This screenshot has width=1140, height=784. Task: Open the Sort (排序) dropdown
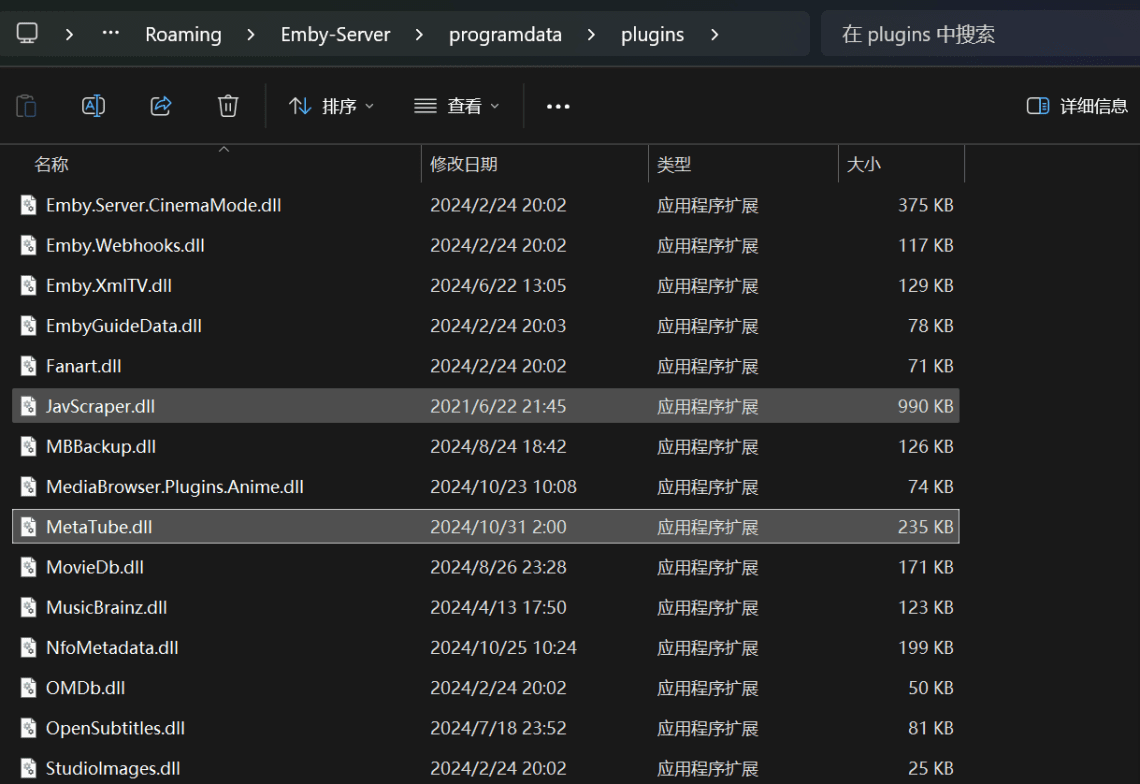(x=331, y=106)
